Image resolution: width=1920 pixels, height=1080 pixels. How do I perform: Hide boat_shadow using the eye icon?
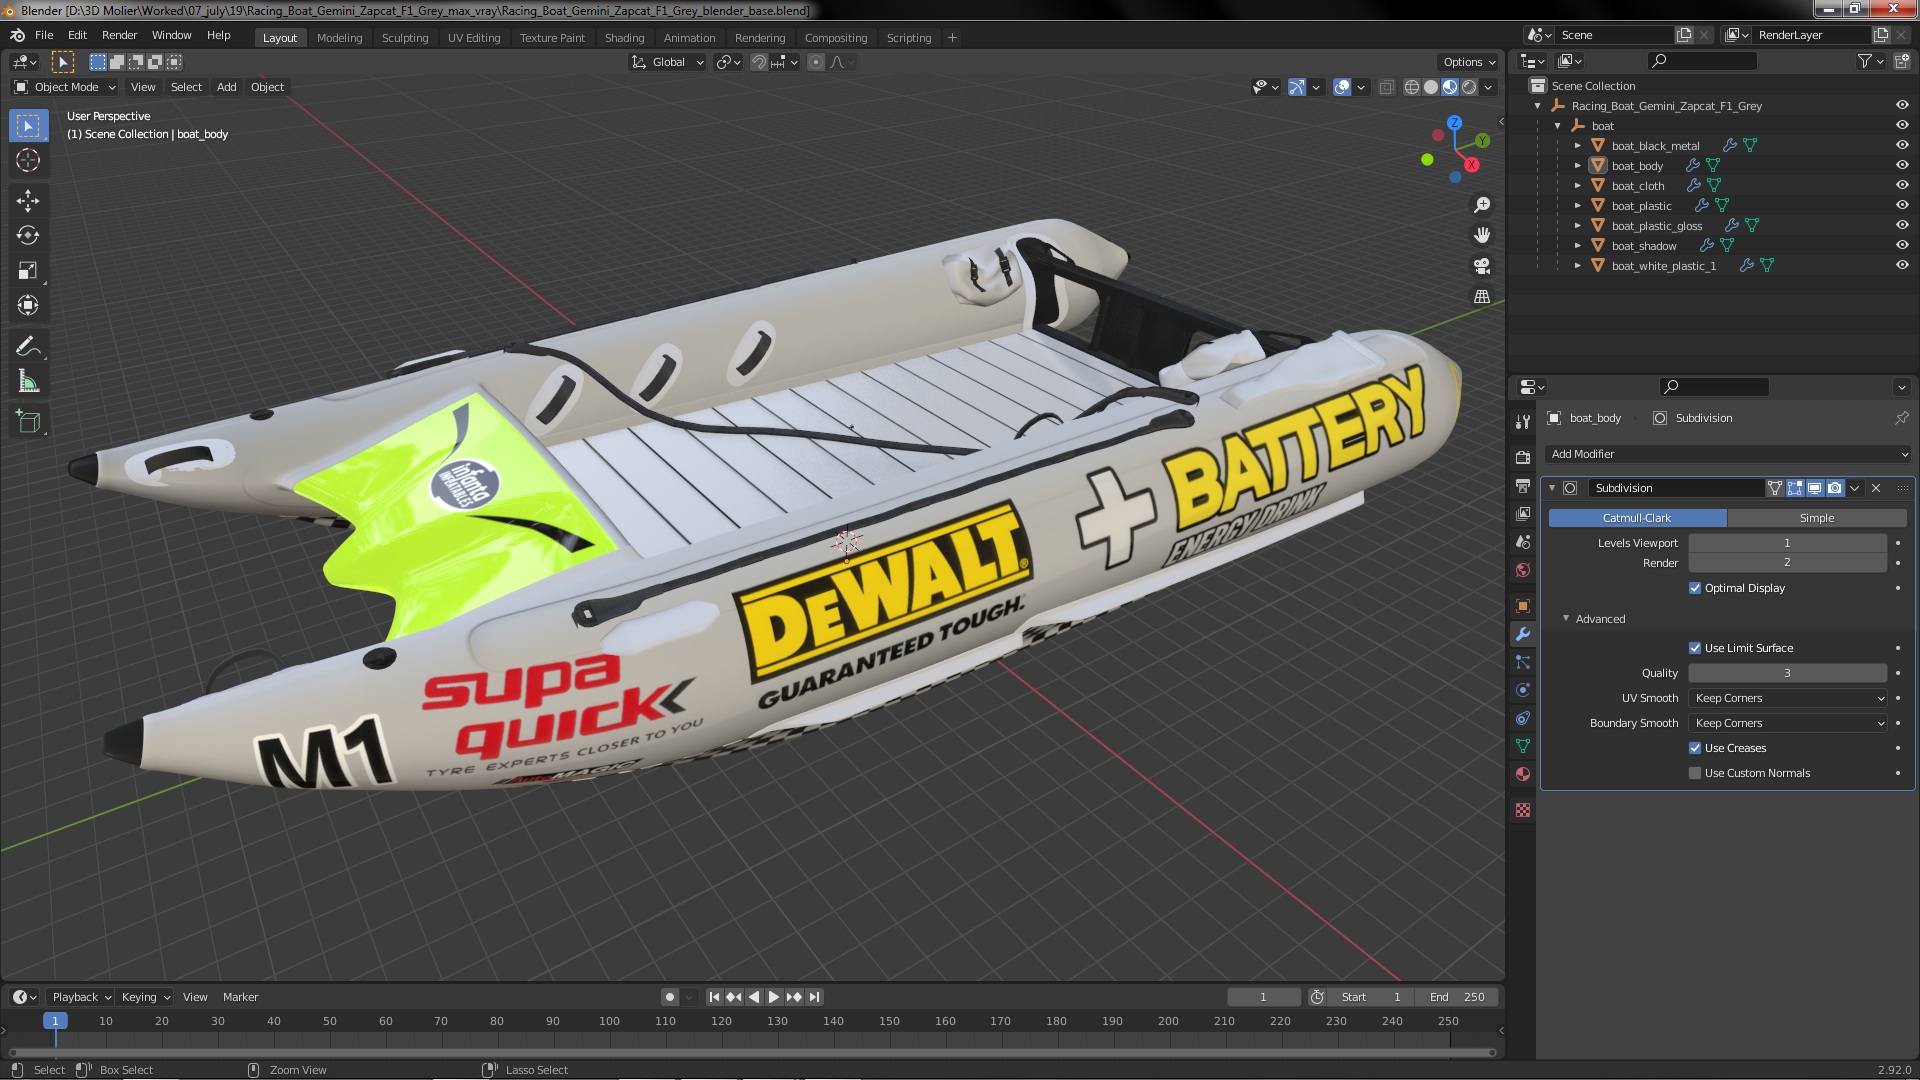coord(1902,246)
